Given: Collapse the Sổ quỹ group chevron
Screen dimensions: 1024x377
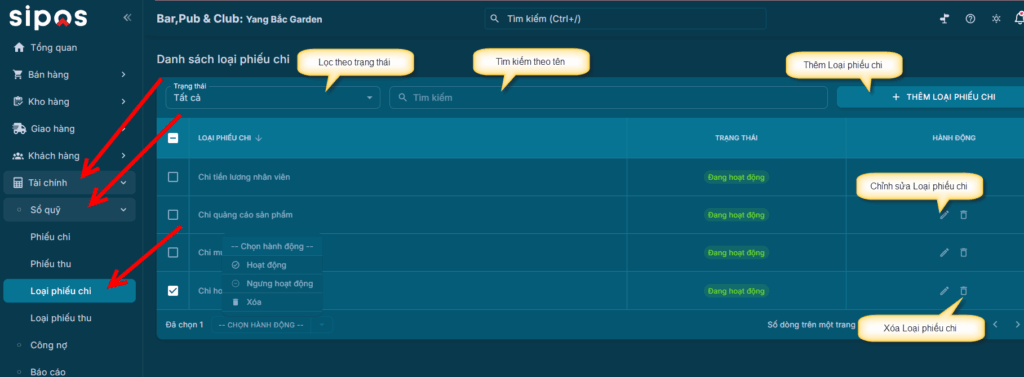Looking at the screenshot, I should (x=123, y=210).
